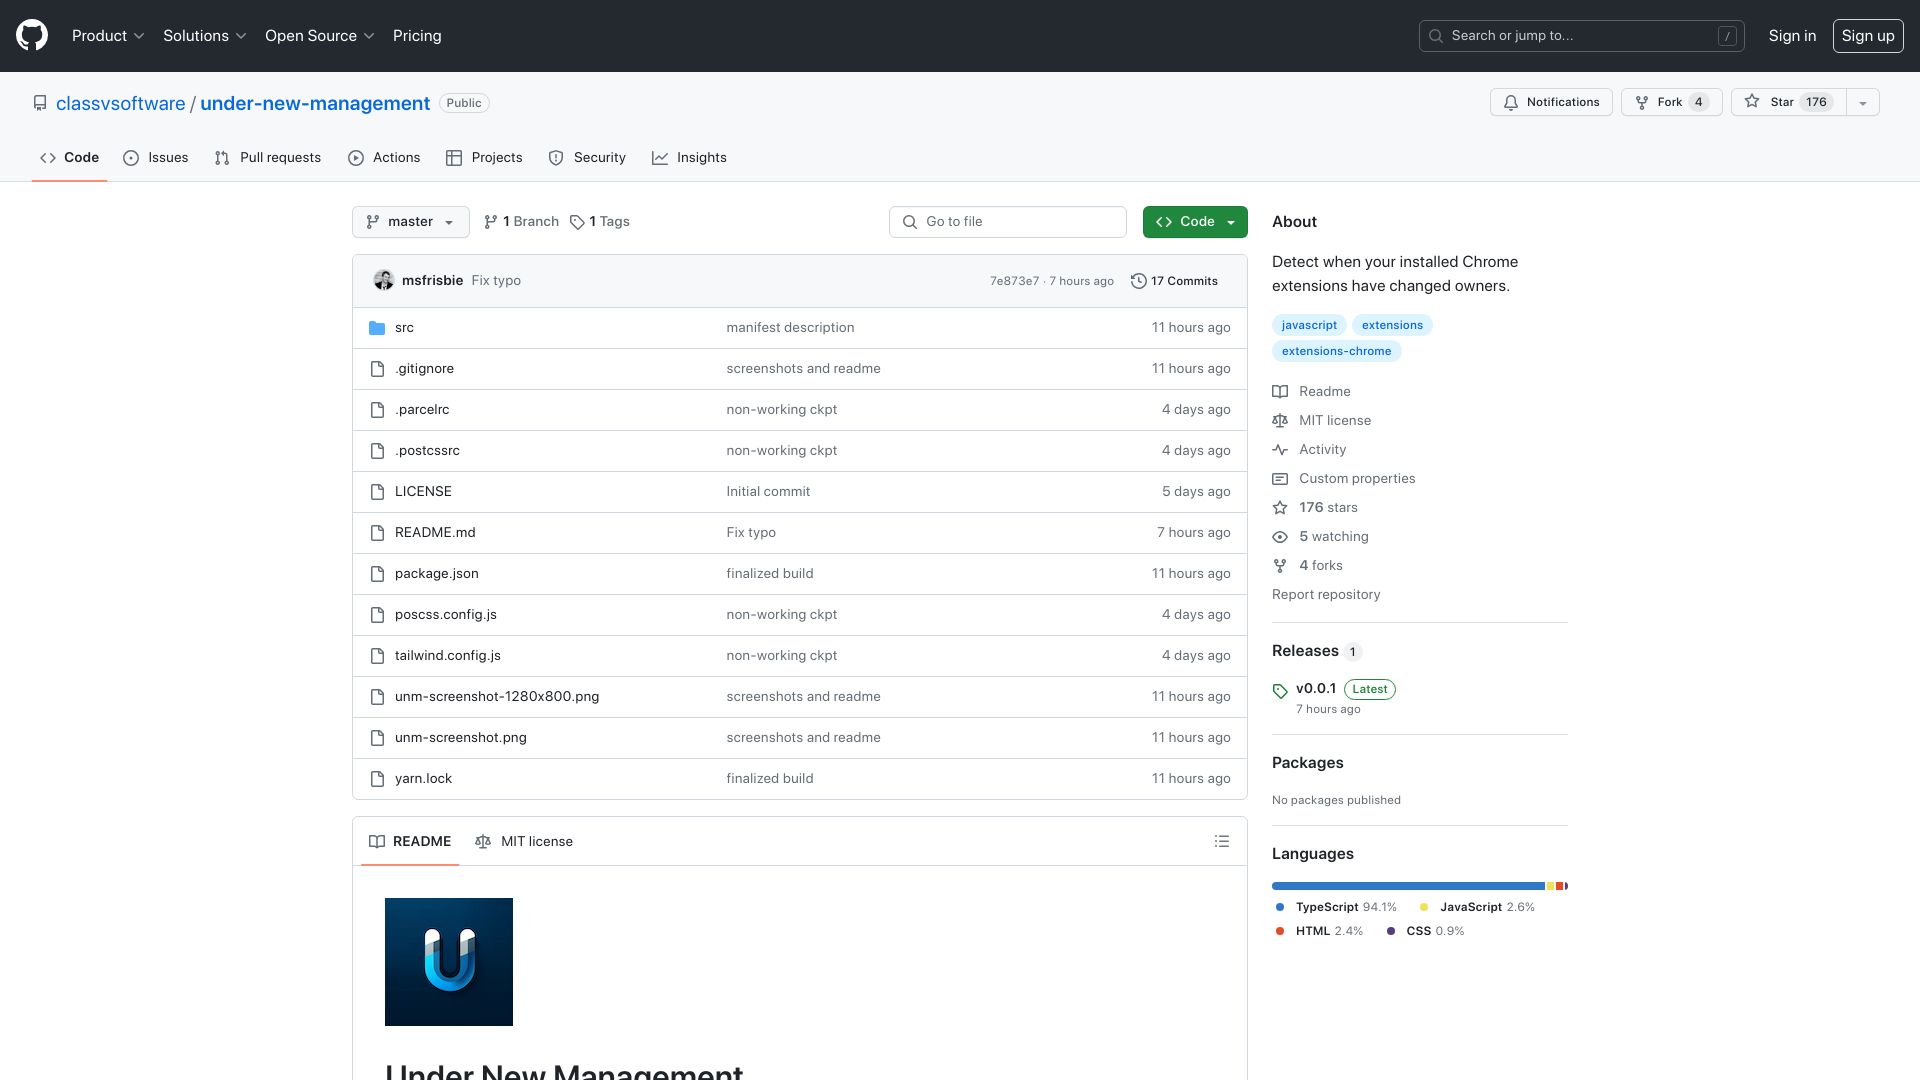Open the tailwind.config.js file
The width and height of the screenshot is (1920, 1080).
coord(448,656)
